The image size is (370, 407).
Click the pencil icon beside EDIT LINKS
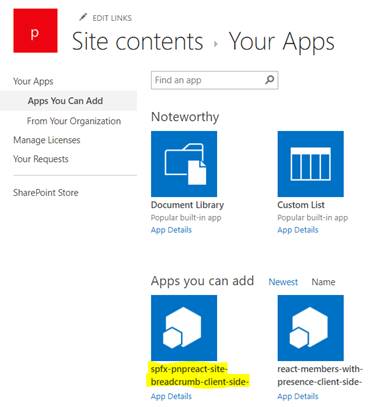(83, 17)
